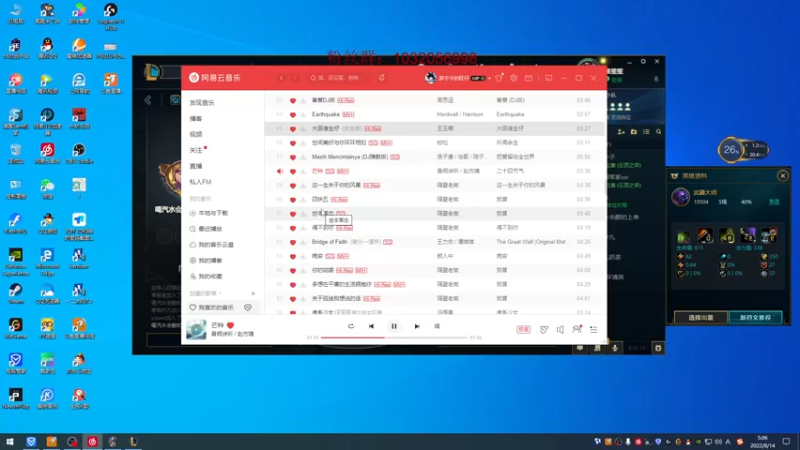The width and height of the screenshot is (800, 450).
Task: Click the search box in NetEase Music
Action: [x=339, y=78]
